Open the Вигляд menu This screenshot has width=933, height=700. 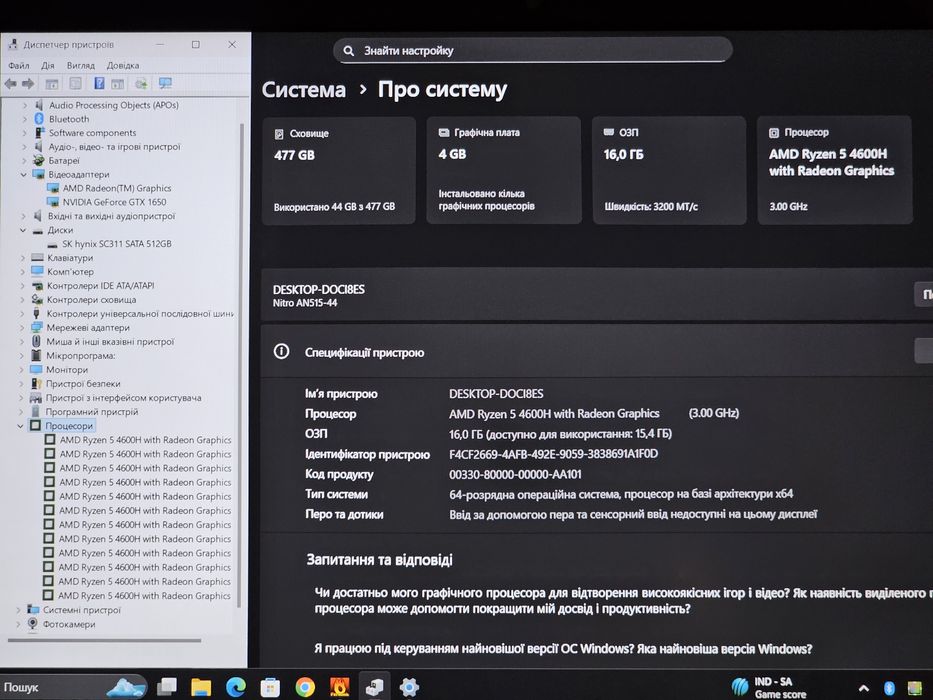tap(81, 65)
